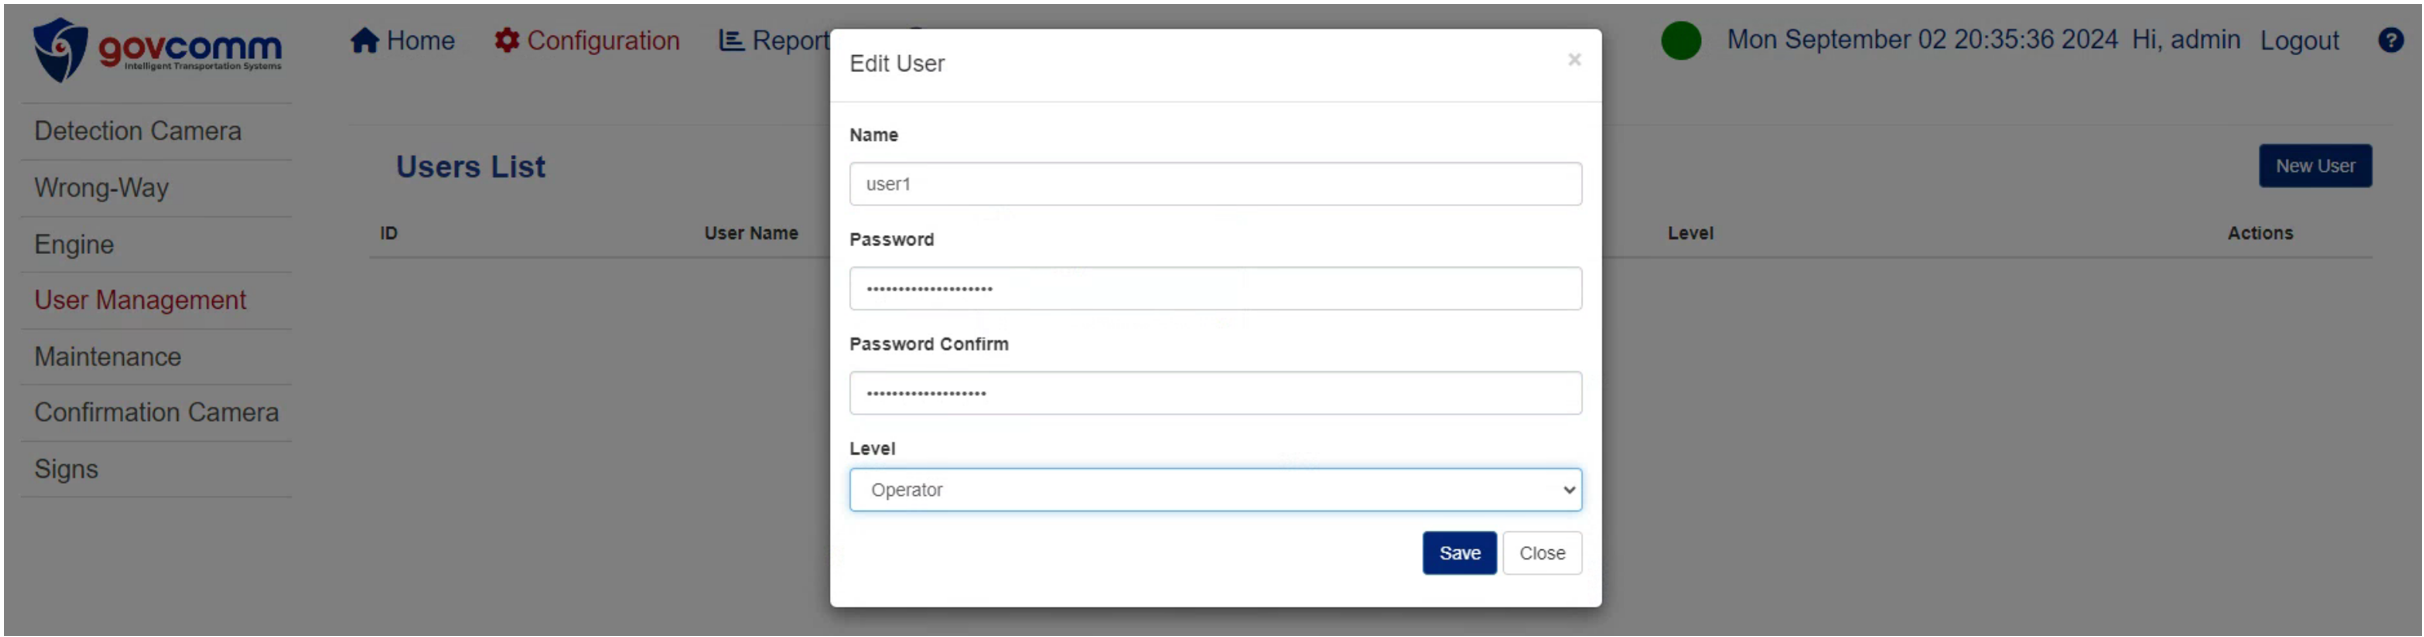Click the help question mark icon
2424x637 pixels.
point(2390,40)
